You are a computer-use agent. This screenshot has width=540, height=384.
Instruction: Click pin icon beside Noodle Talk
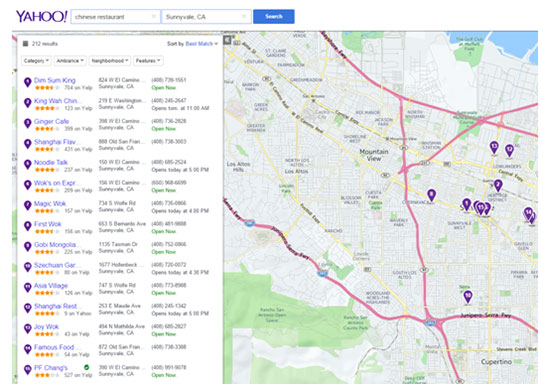(28, 164)
